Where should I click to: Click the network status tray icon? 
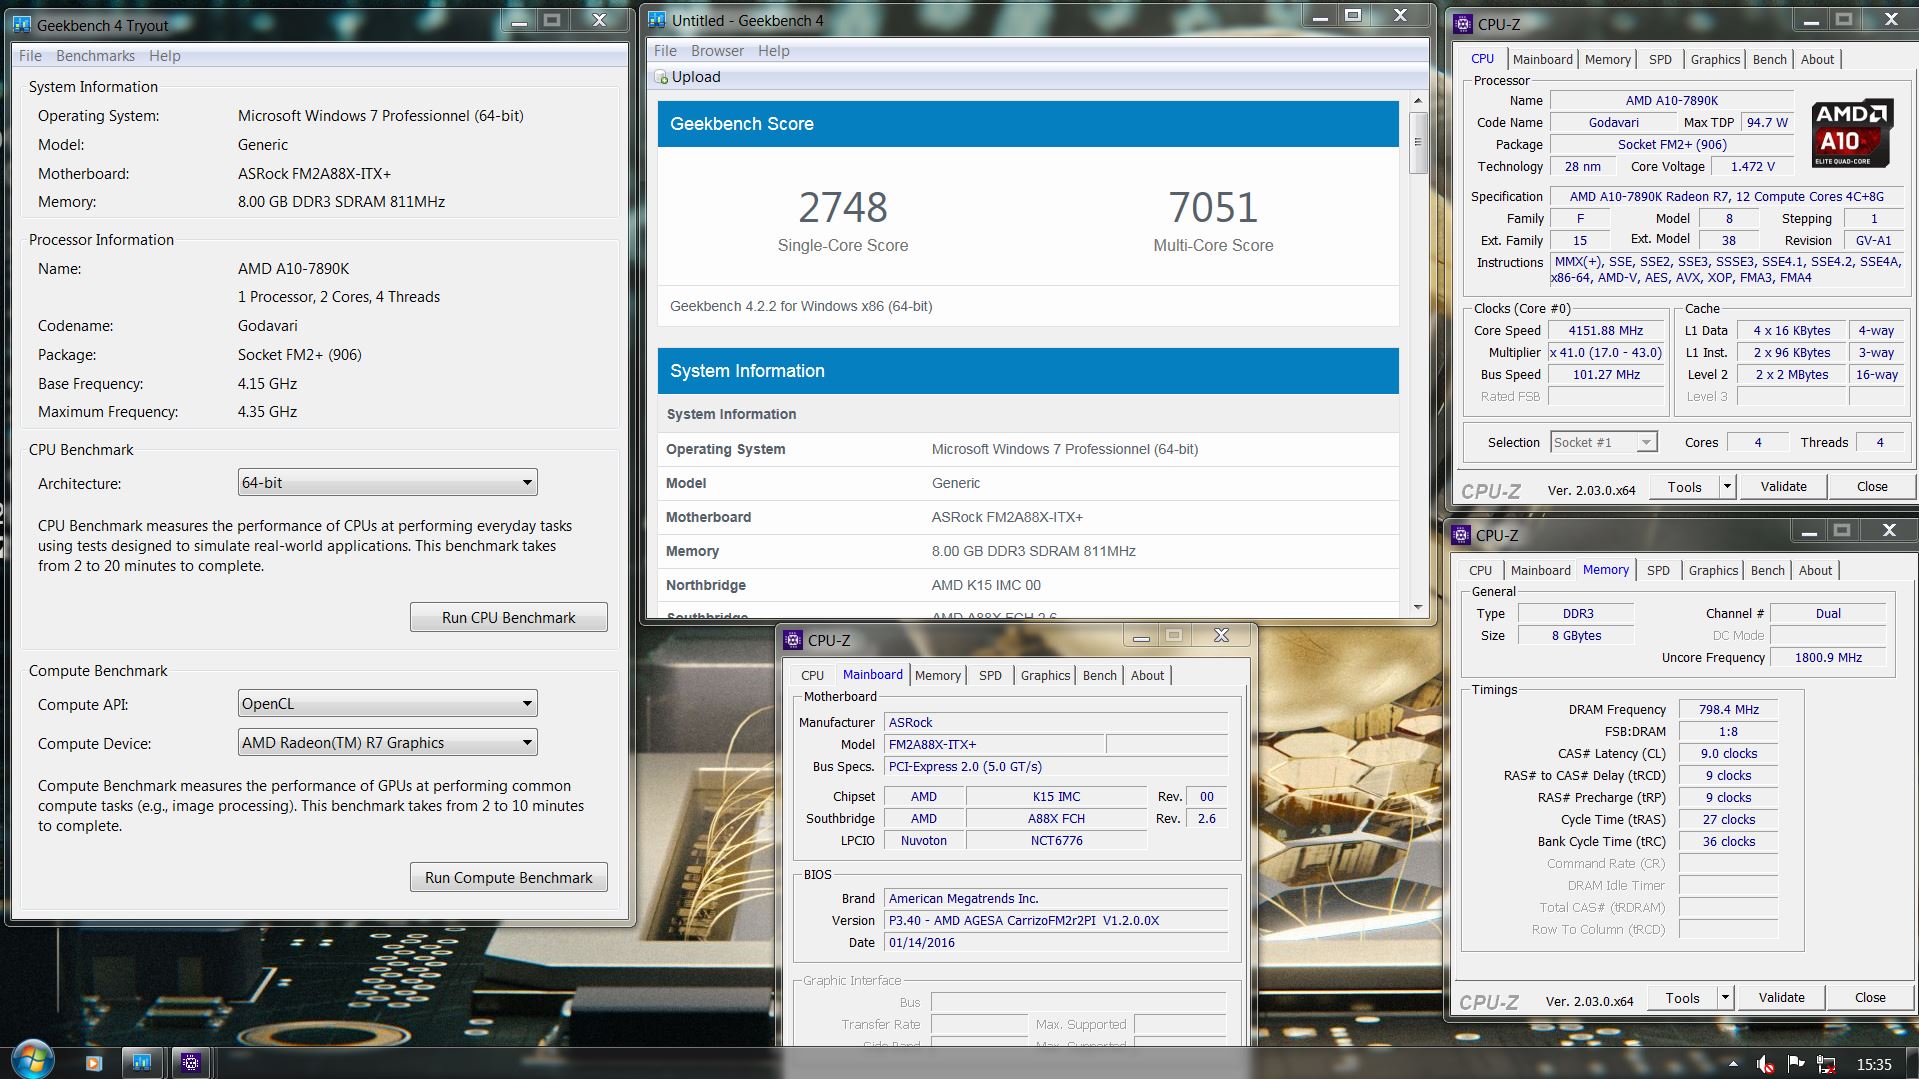[x=1826, y=1064]
